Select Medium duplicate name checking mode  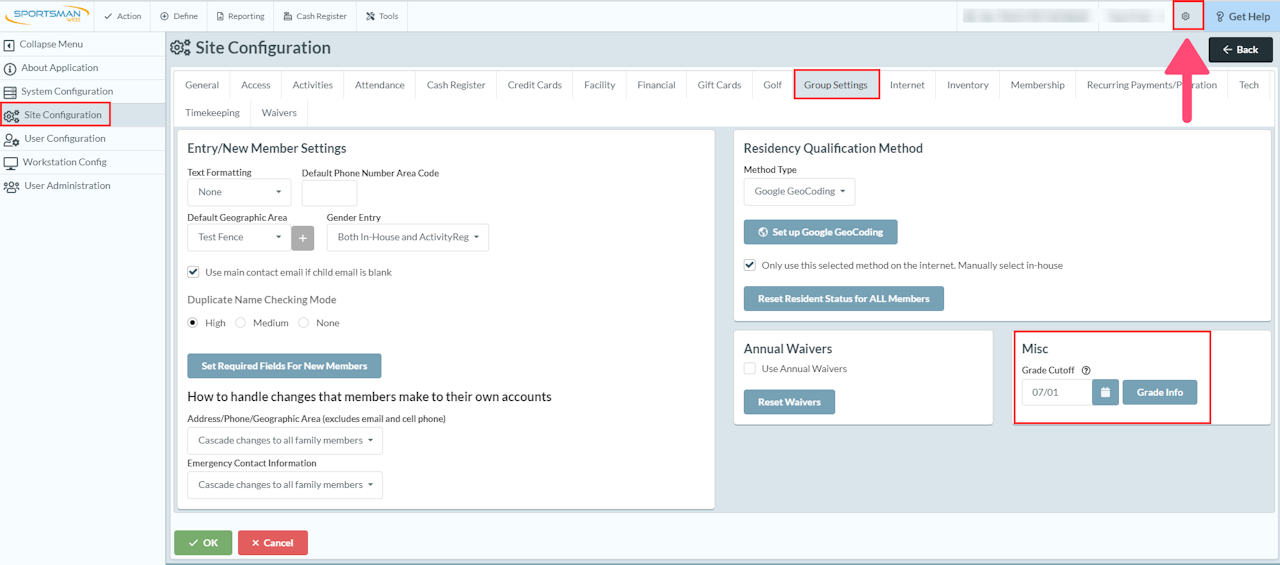[240, 323]
